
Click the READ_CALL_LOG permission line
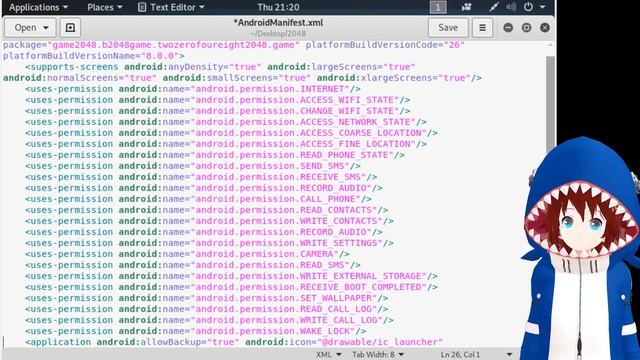point(207,309)
